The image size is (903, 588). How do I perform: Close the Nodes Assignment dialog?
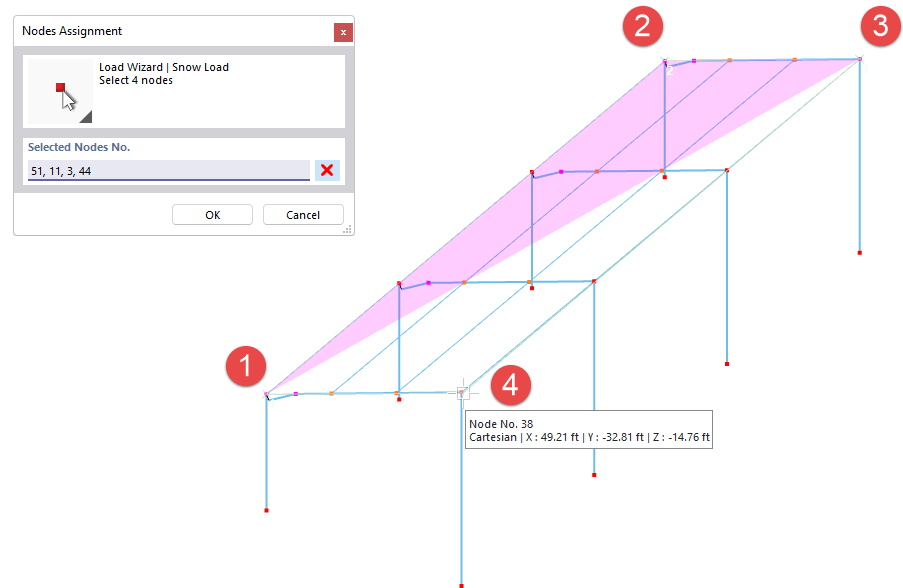[343, 32]
